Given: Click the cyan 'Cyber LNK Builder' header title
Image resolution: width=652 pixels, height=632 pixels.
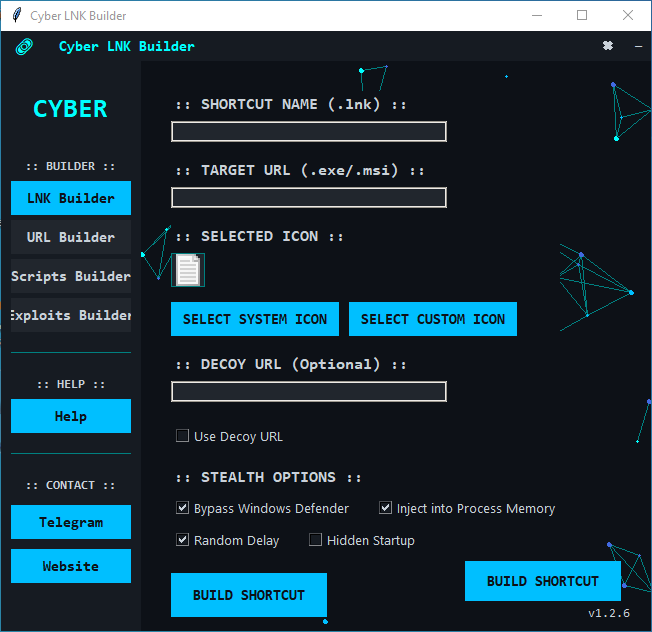Looking at the screenshot, I should [x=126, y=46].
